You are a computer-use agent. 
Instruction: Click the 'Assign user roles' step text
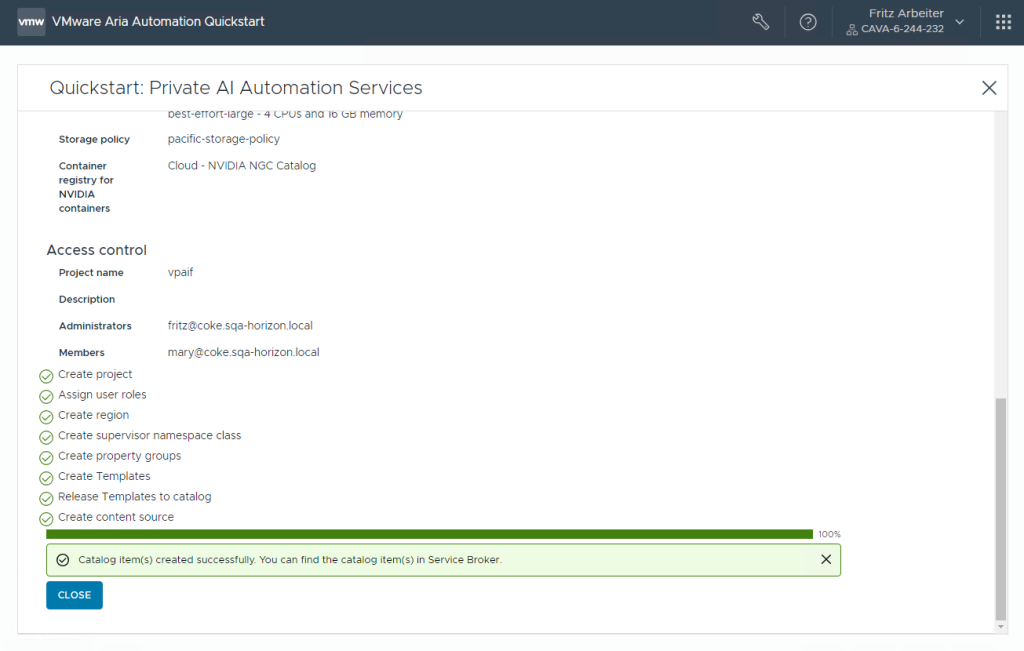click(x=102, y=394)
